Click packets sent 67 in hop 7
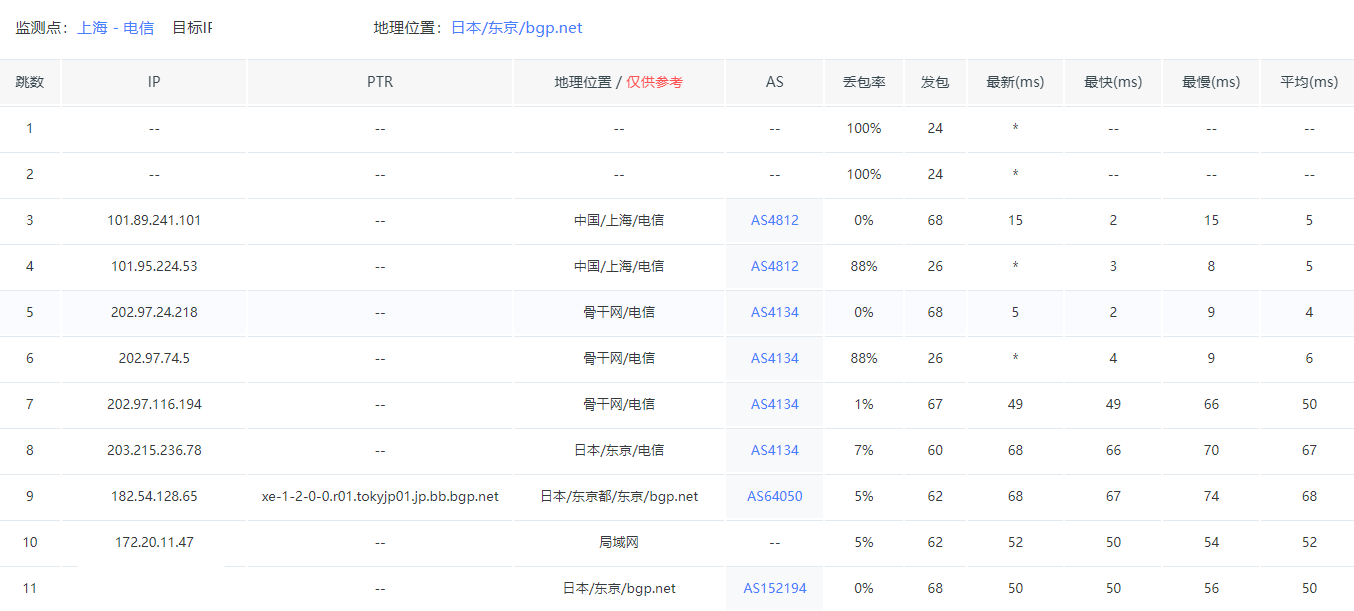 [x=935, y=404]
